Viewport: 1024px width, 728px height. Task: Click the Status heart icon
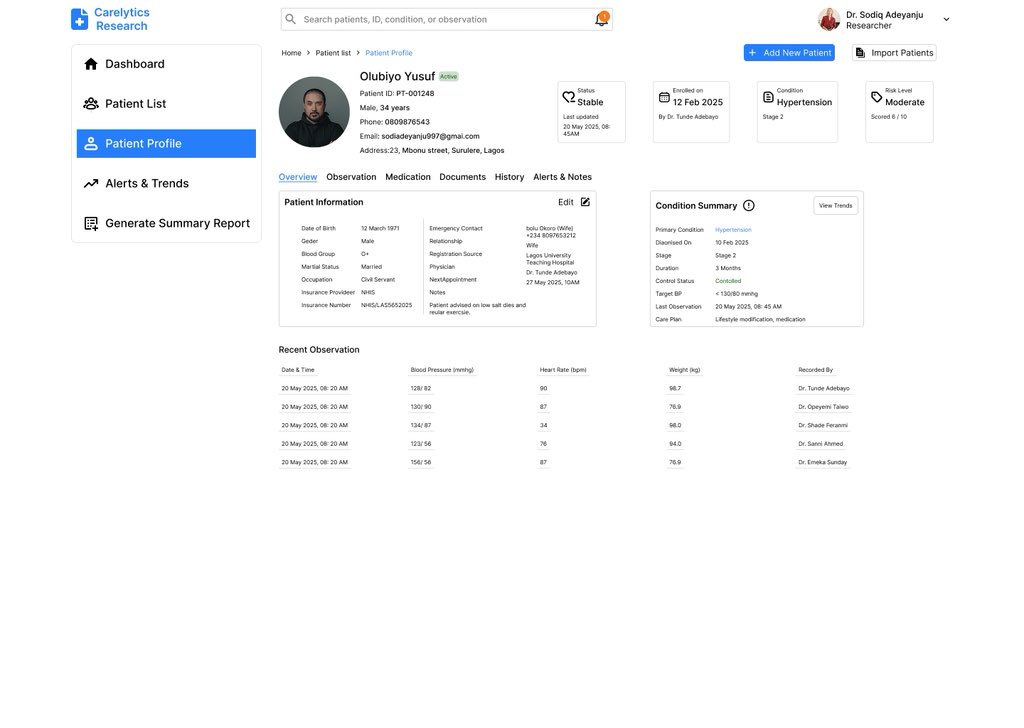tap(569, 97)
